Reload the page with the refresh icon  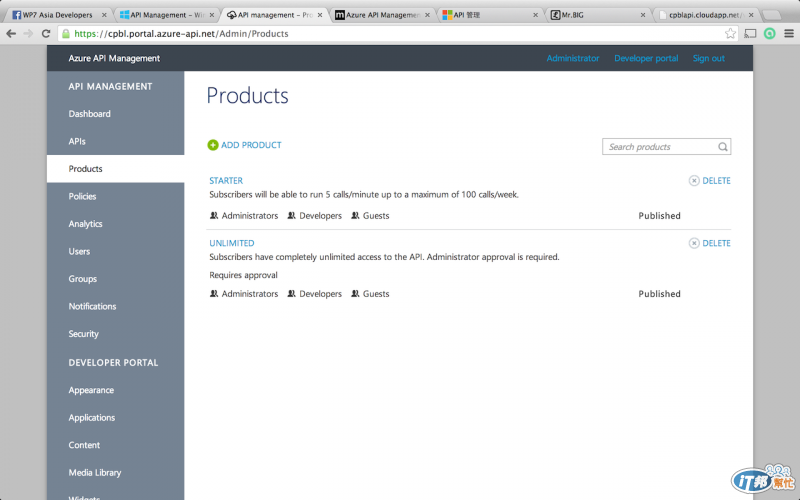point(46,34)
